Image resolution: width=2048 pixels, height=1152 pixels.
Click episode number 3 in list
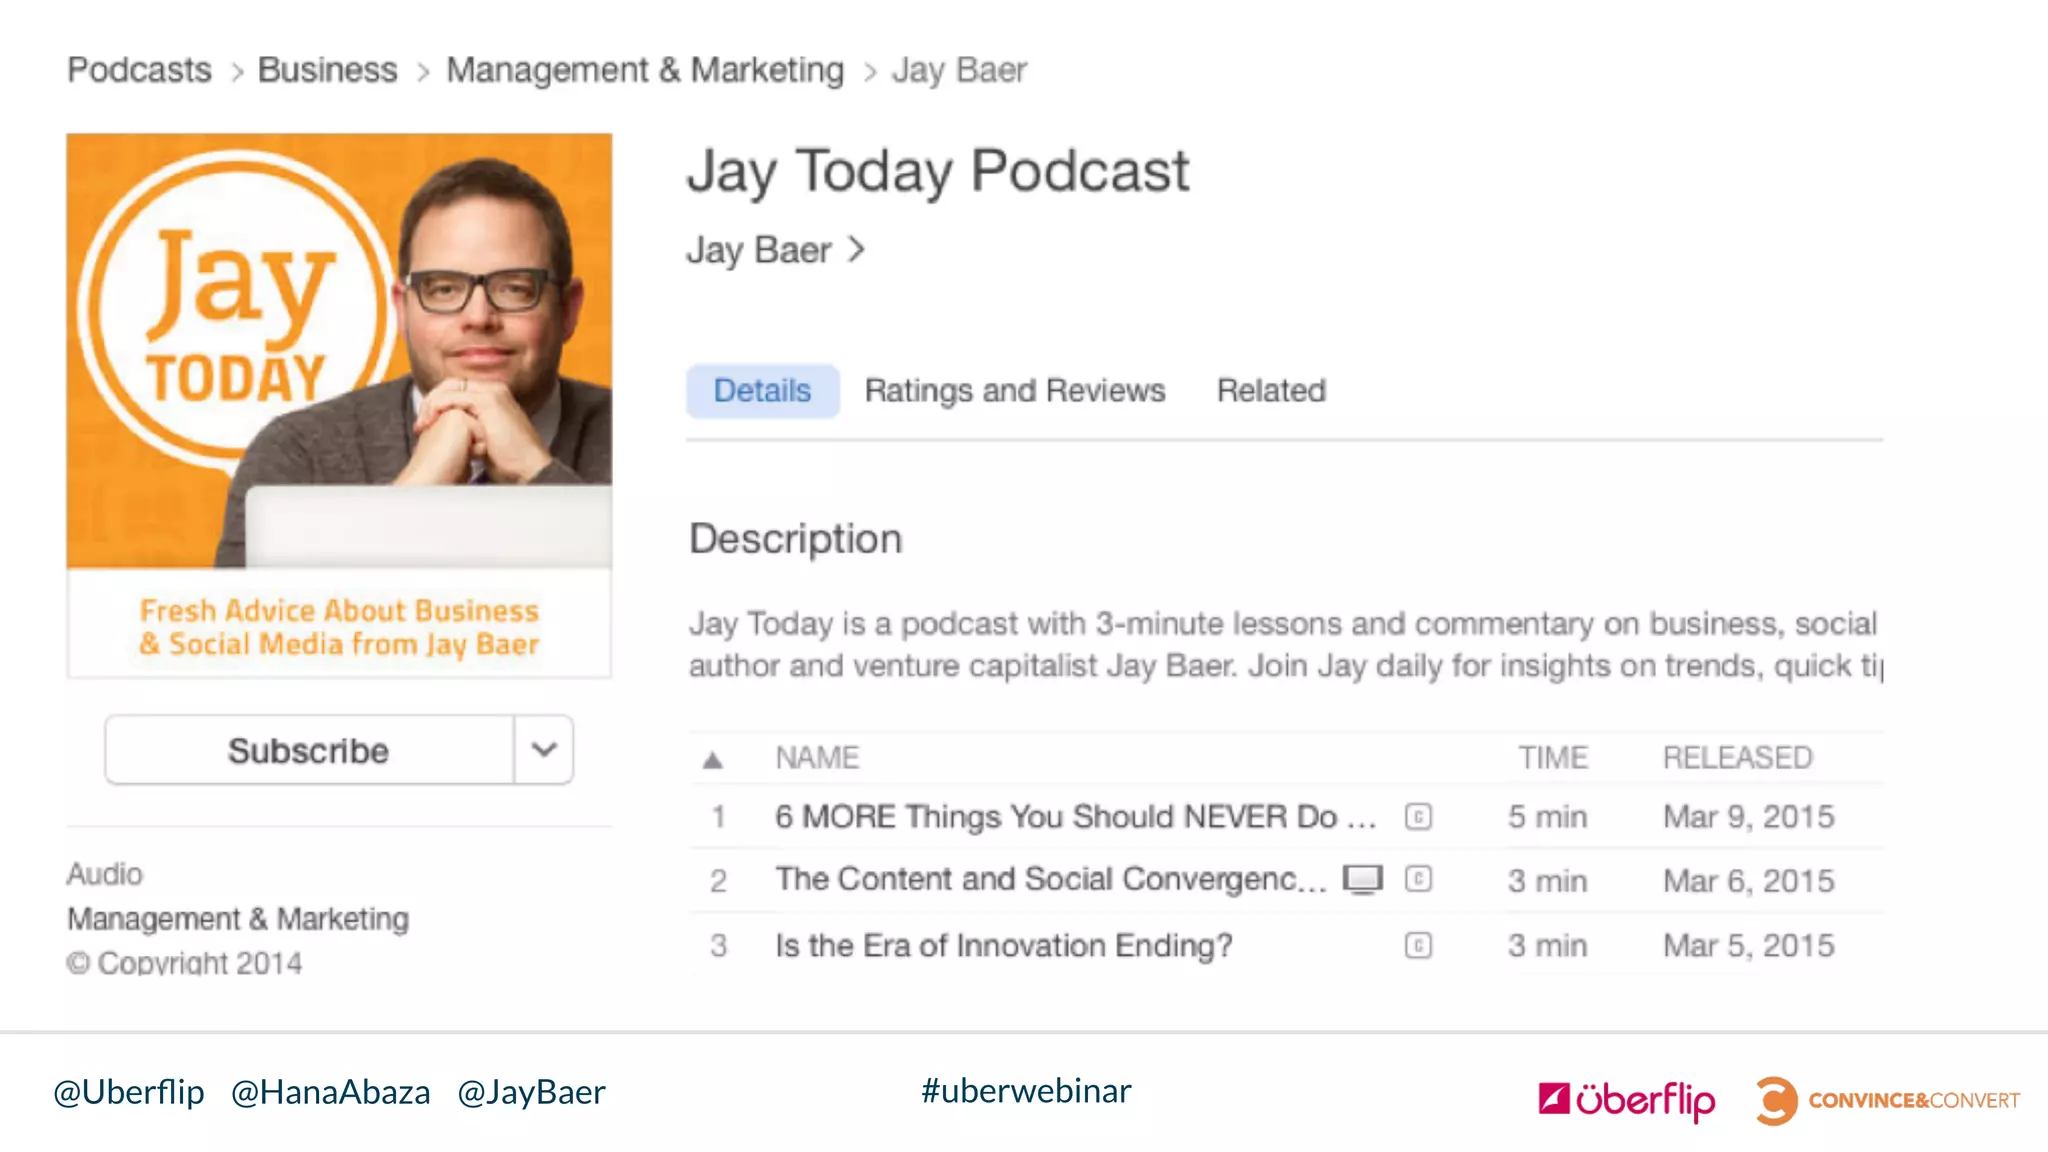coord(718,945)
